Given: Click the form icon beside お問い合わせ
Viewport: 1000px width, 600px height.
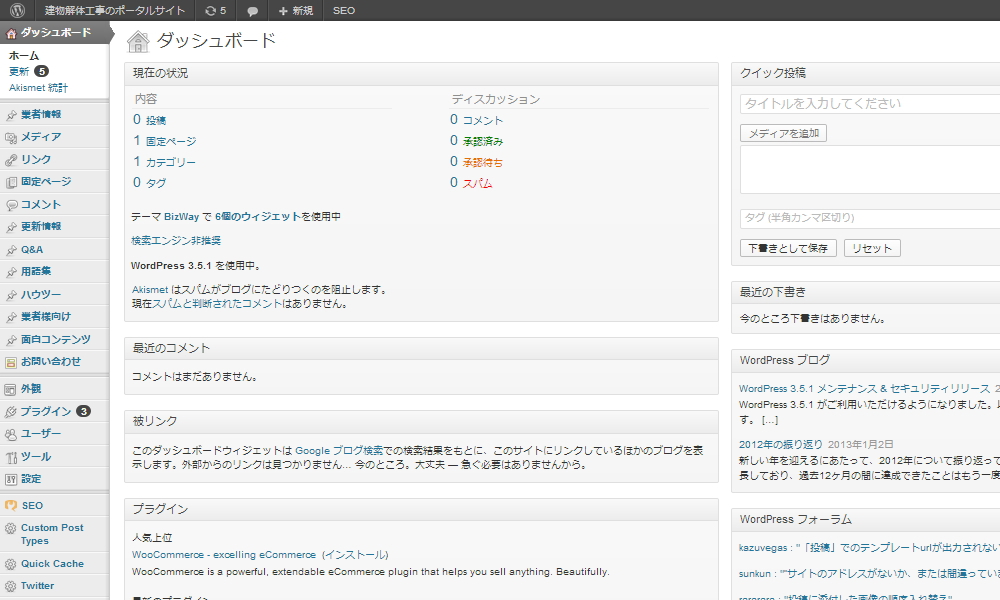Looking at the screenshot, I should [11, 362].
